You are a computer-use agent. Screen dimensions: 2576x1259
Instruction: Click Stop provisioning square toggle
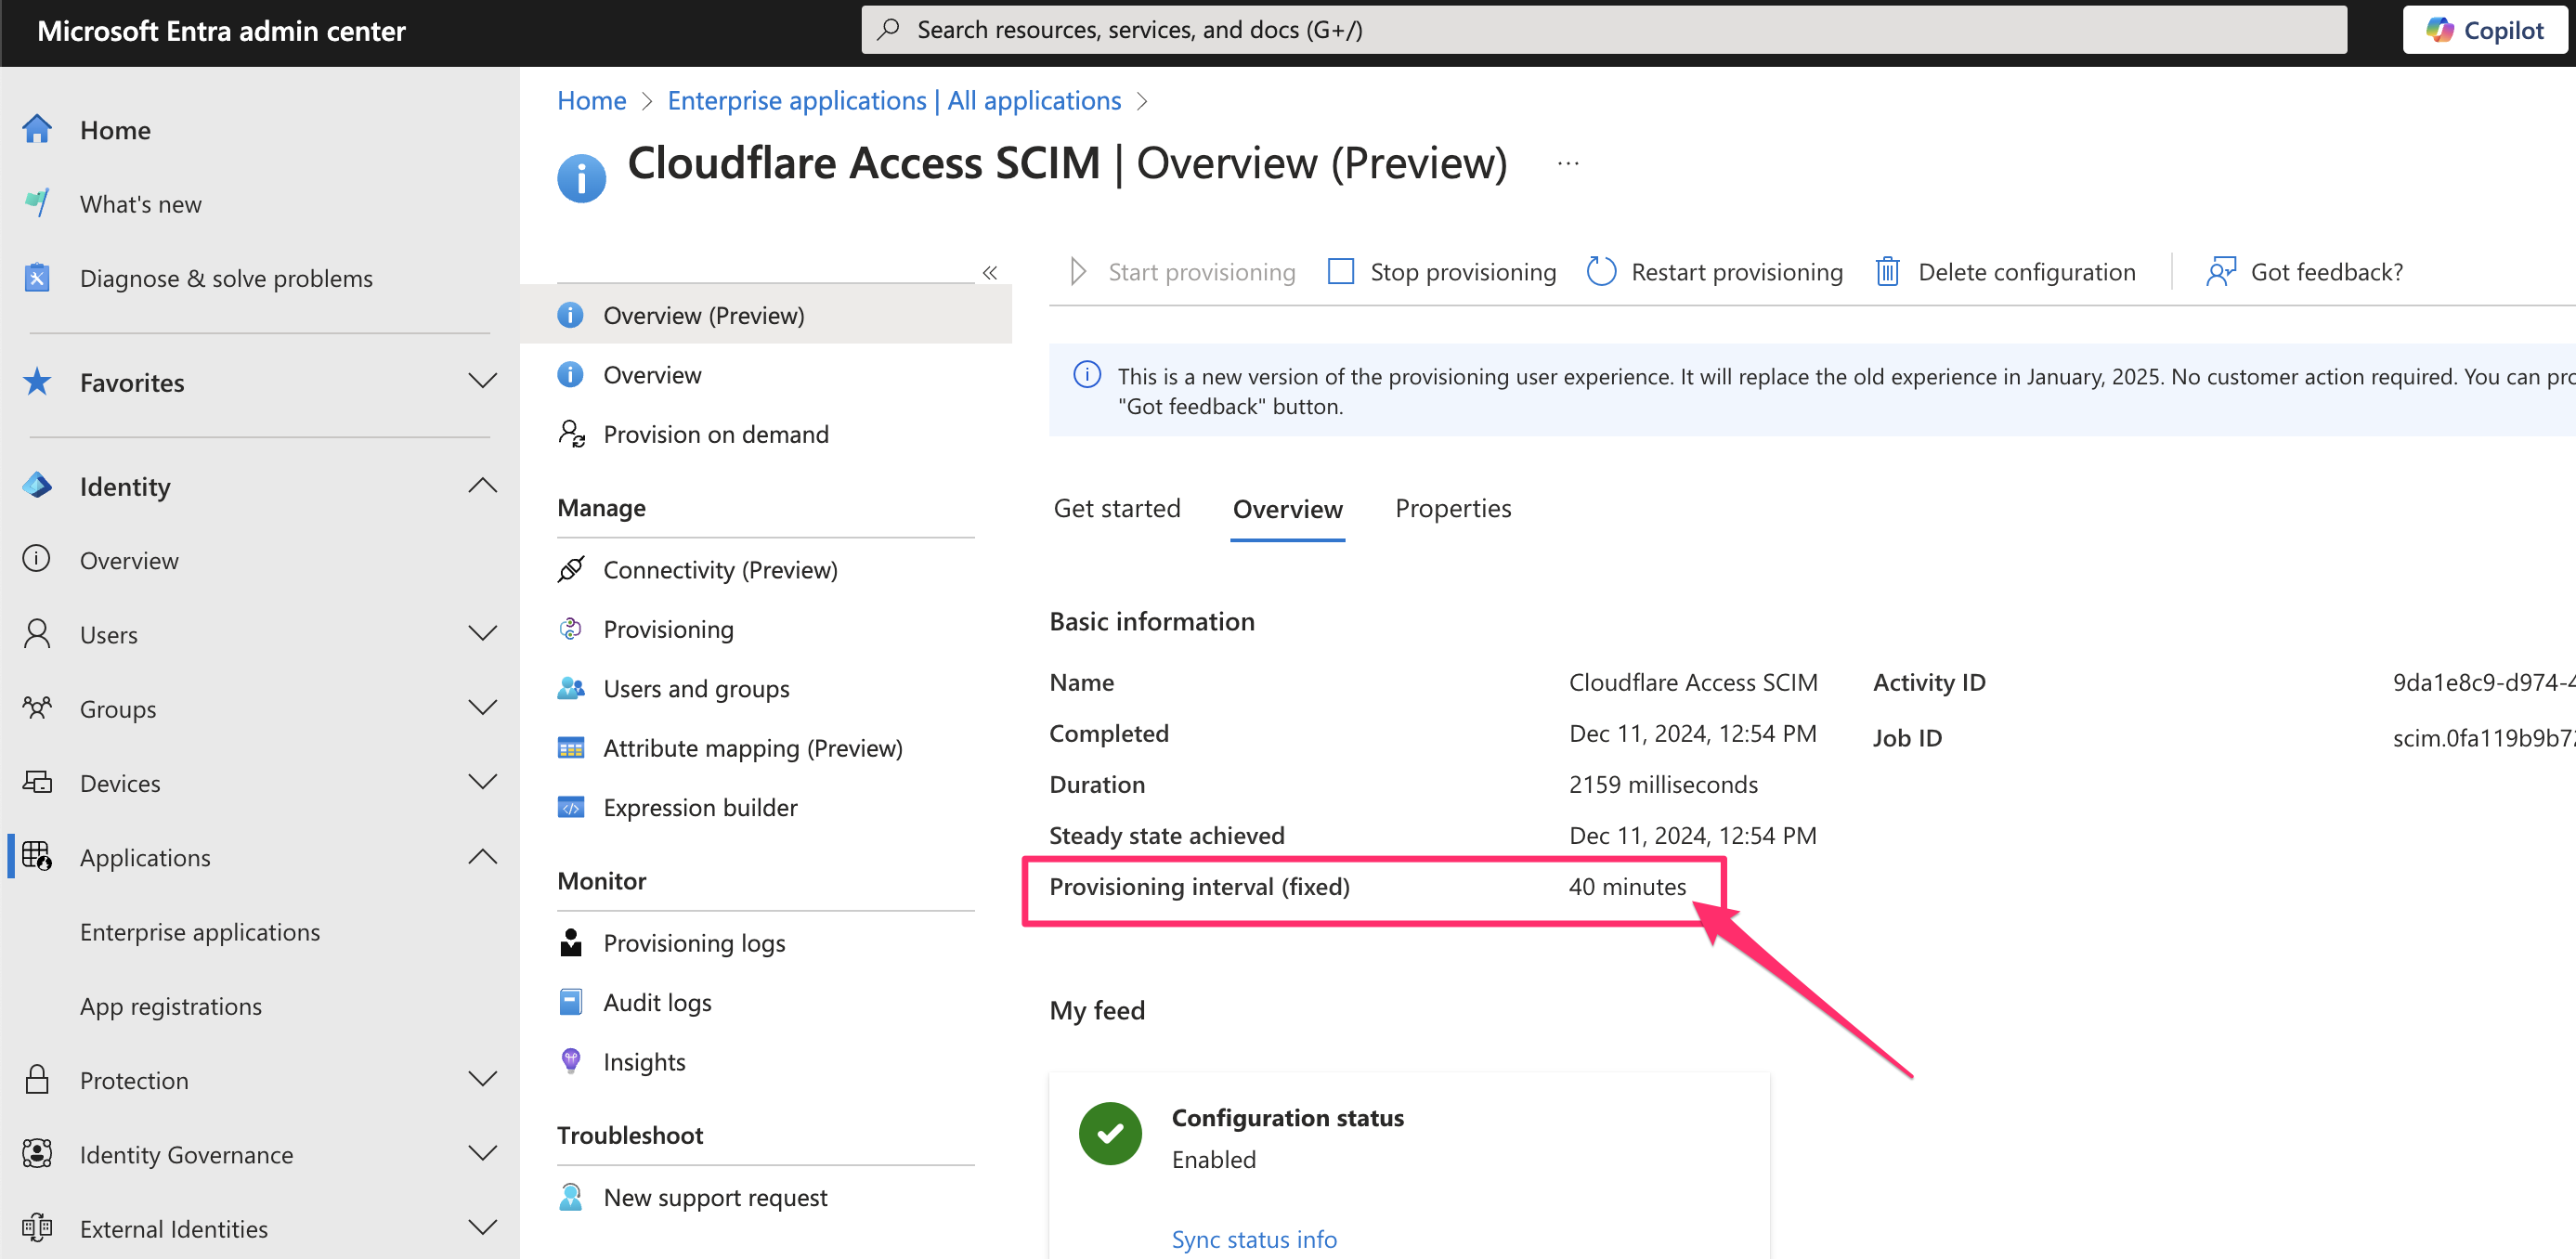(x=1340, y=272)
